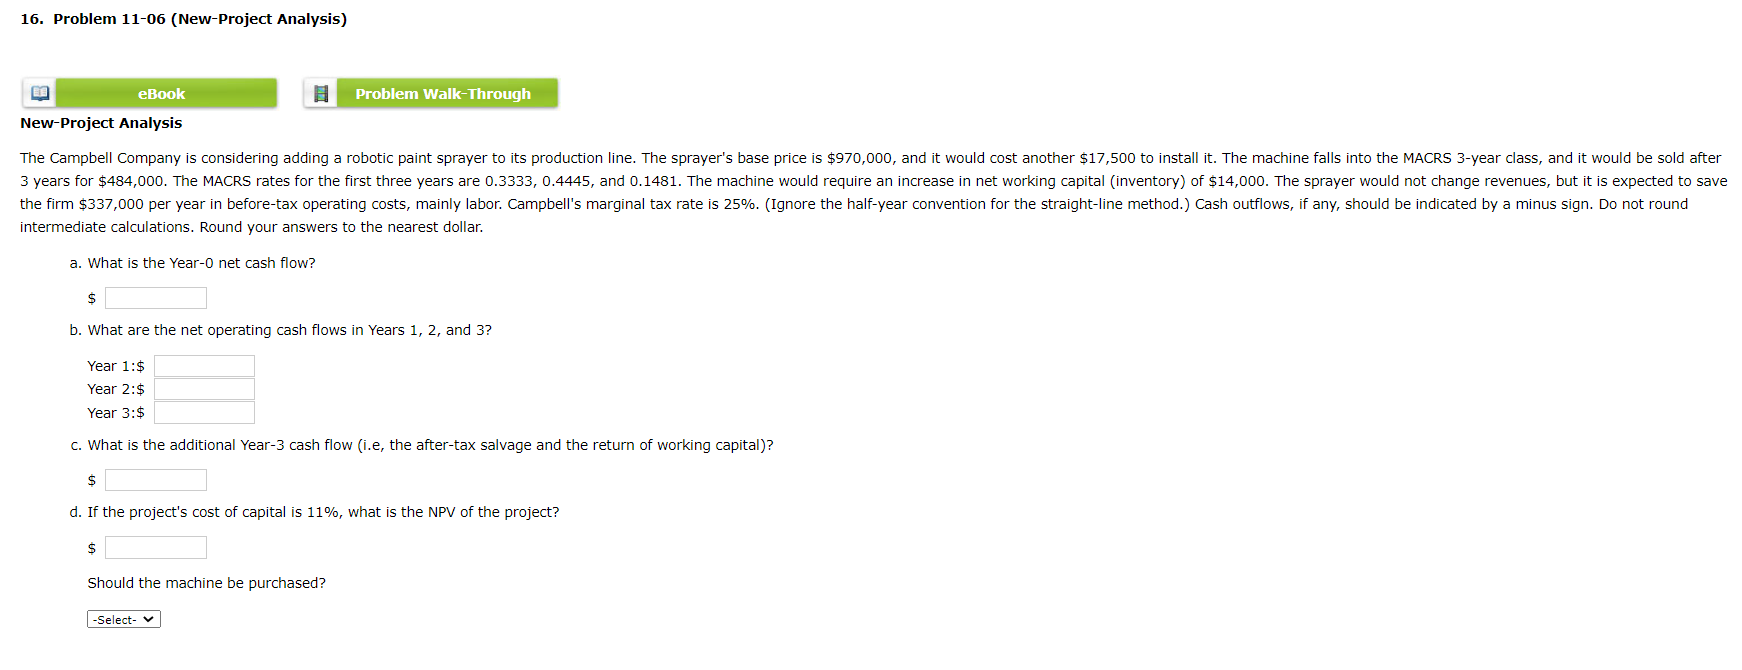Viewport: 1742px width, 670px height.
Task: Click the Year 3 operating cash flow field
Action: pyautogui.click(x=204, y=412)
